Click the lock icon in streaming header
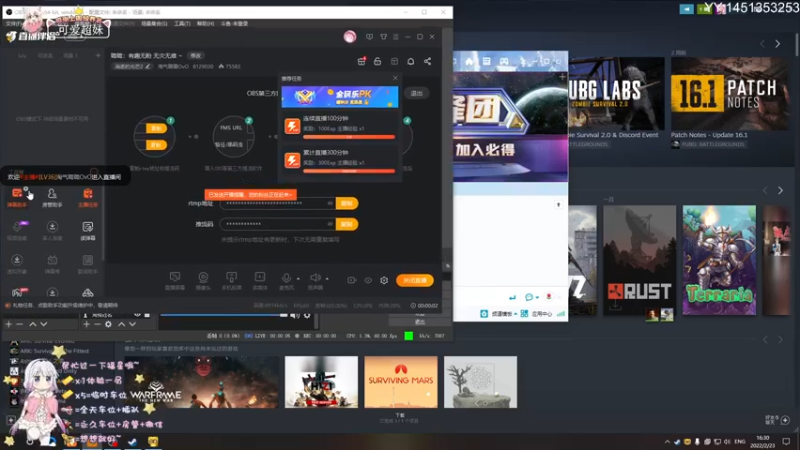This screenshot has width=800, height=450. coord(378,61)
